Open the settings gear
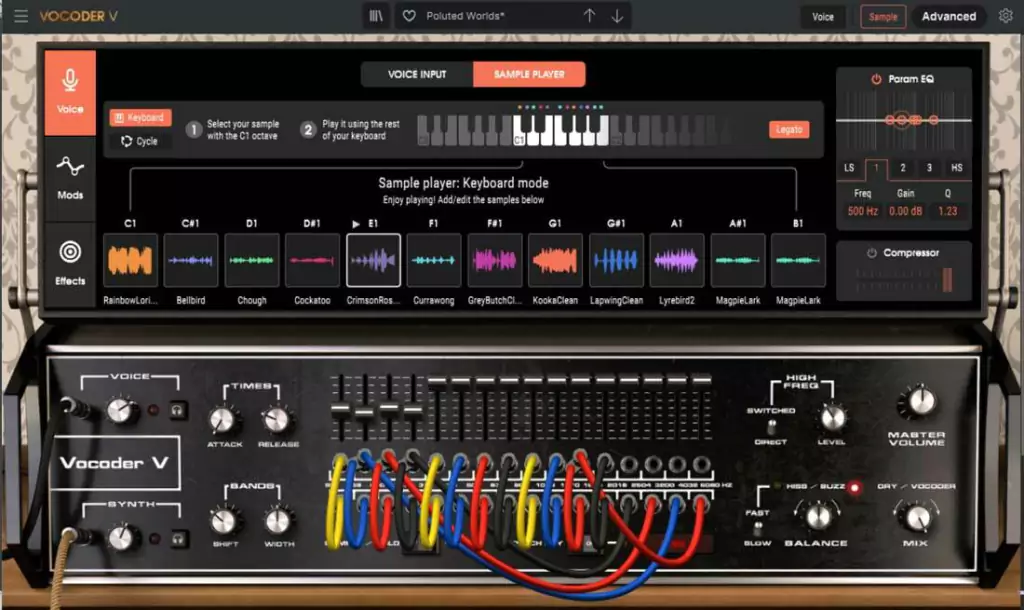 [x=1006, y=16]
